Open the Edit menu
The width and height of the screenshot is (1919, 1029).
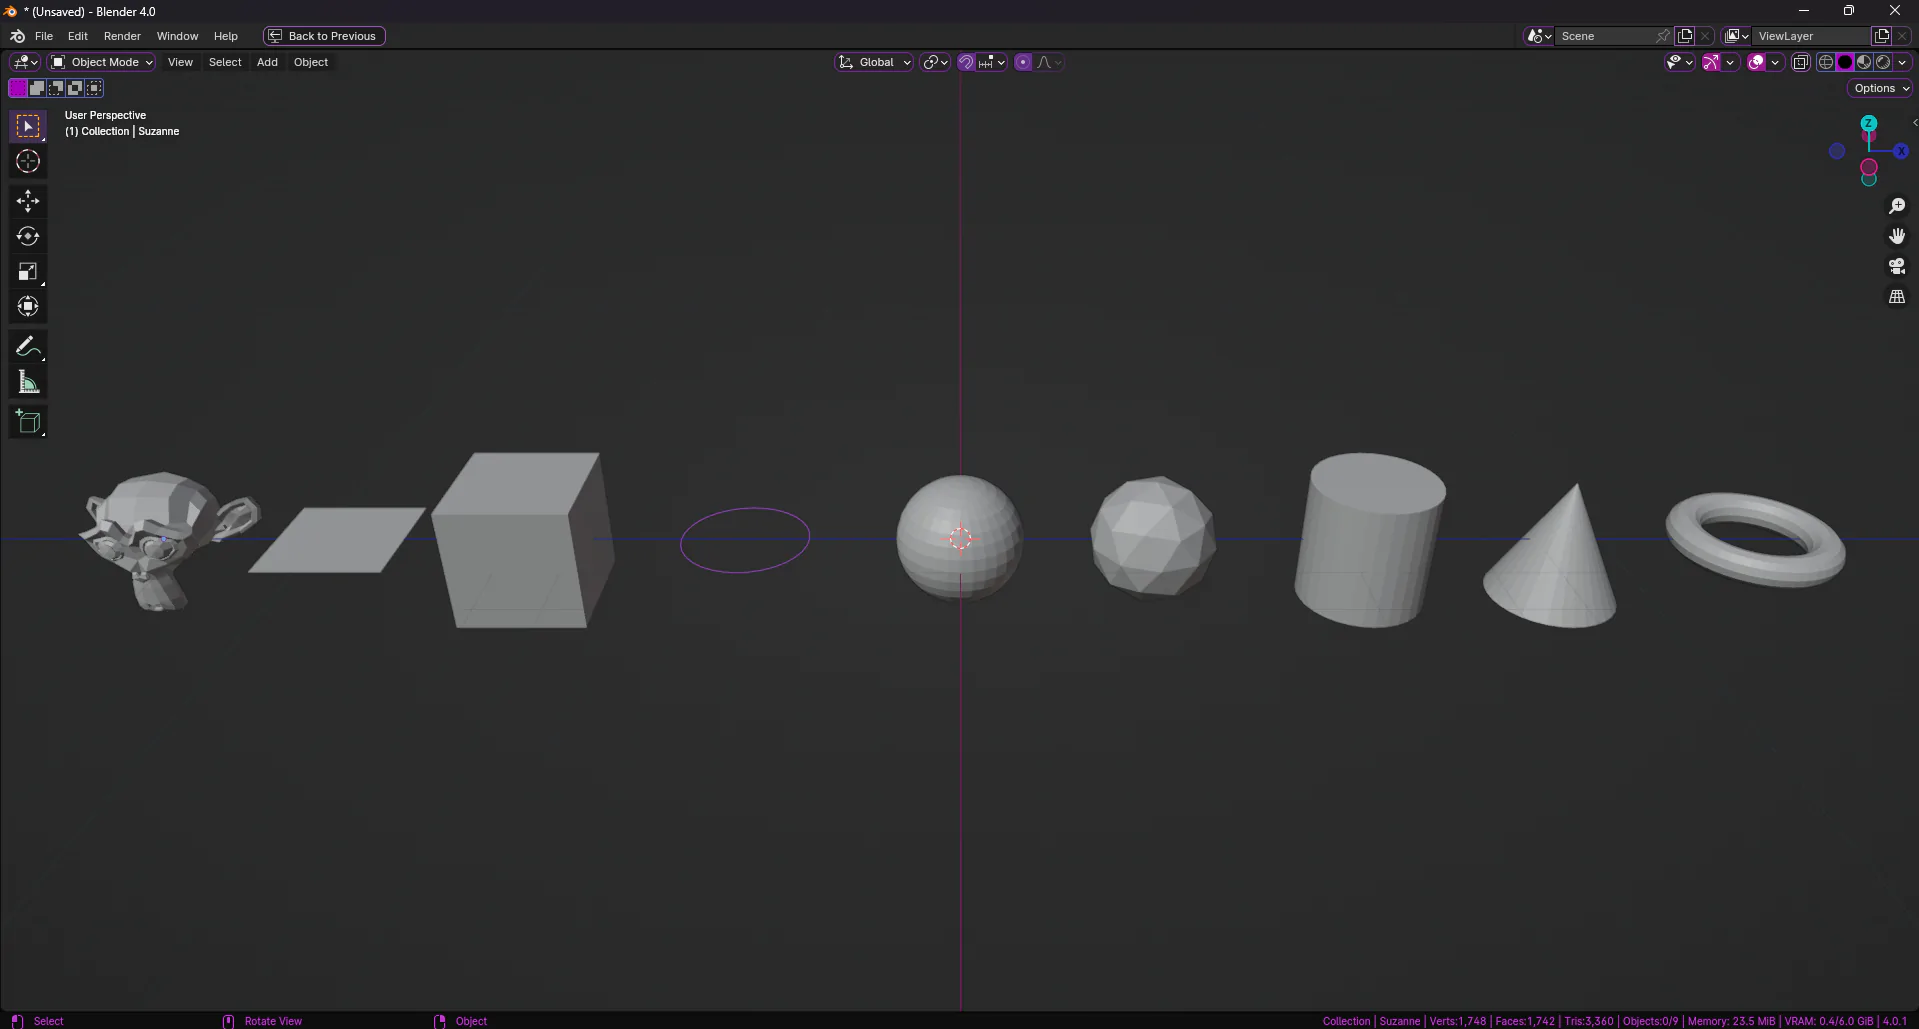(x=78, y=36)
